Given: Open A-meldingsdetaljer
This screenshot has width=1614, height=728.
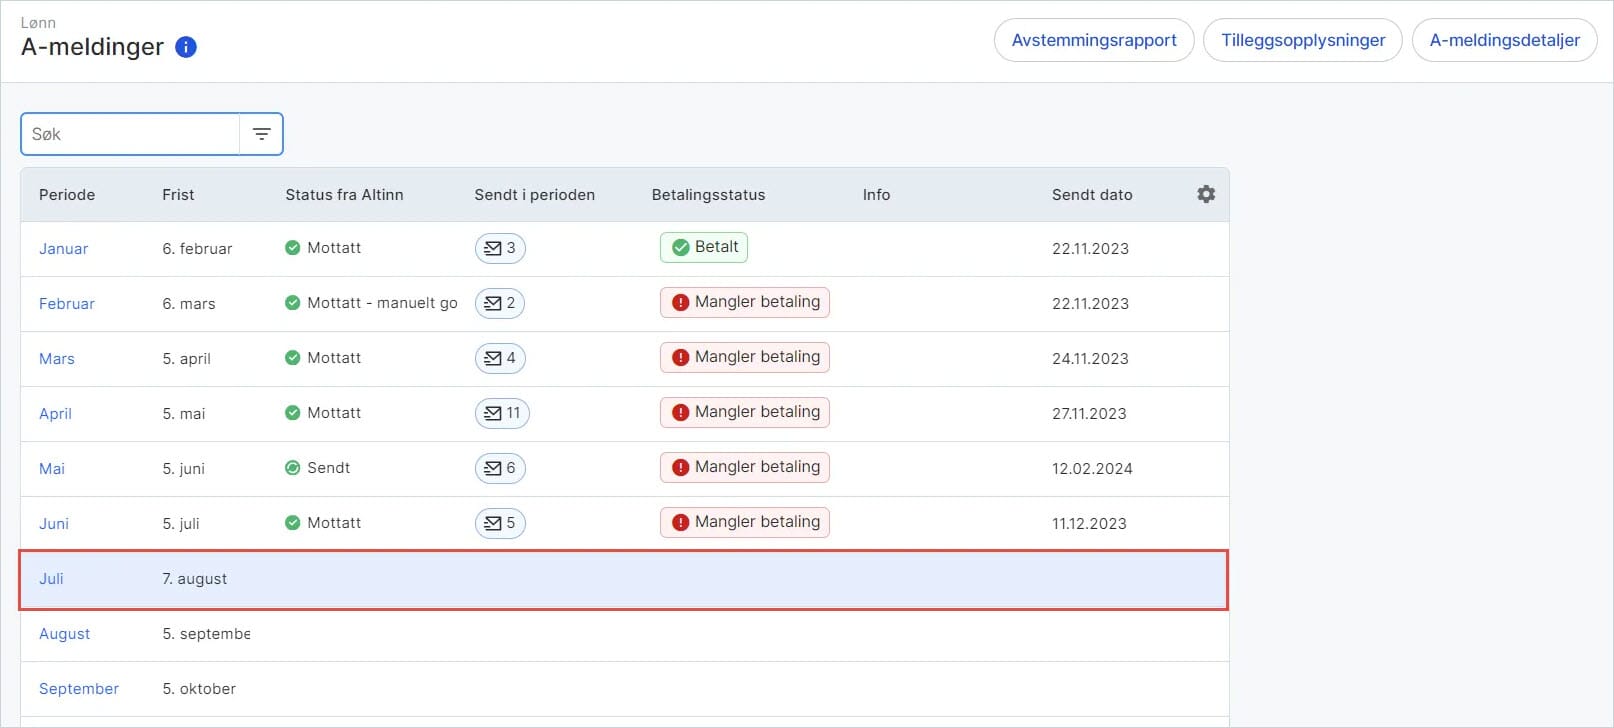Looking at the screenshot, I should 1505,40.
